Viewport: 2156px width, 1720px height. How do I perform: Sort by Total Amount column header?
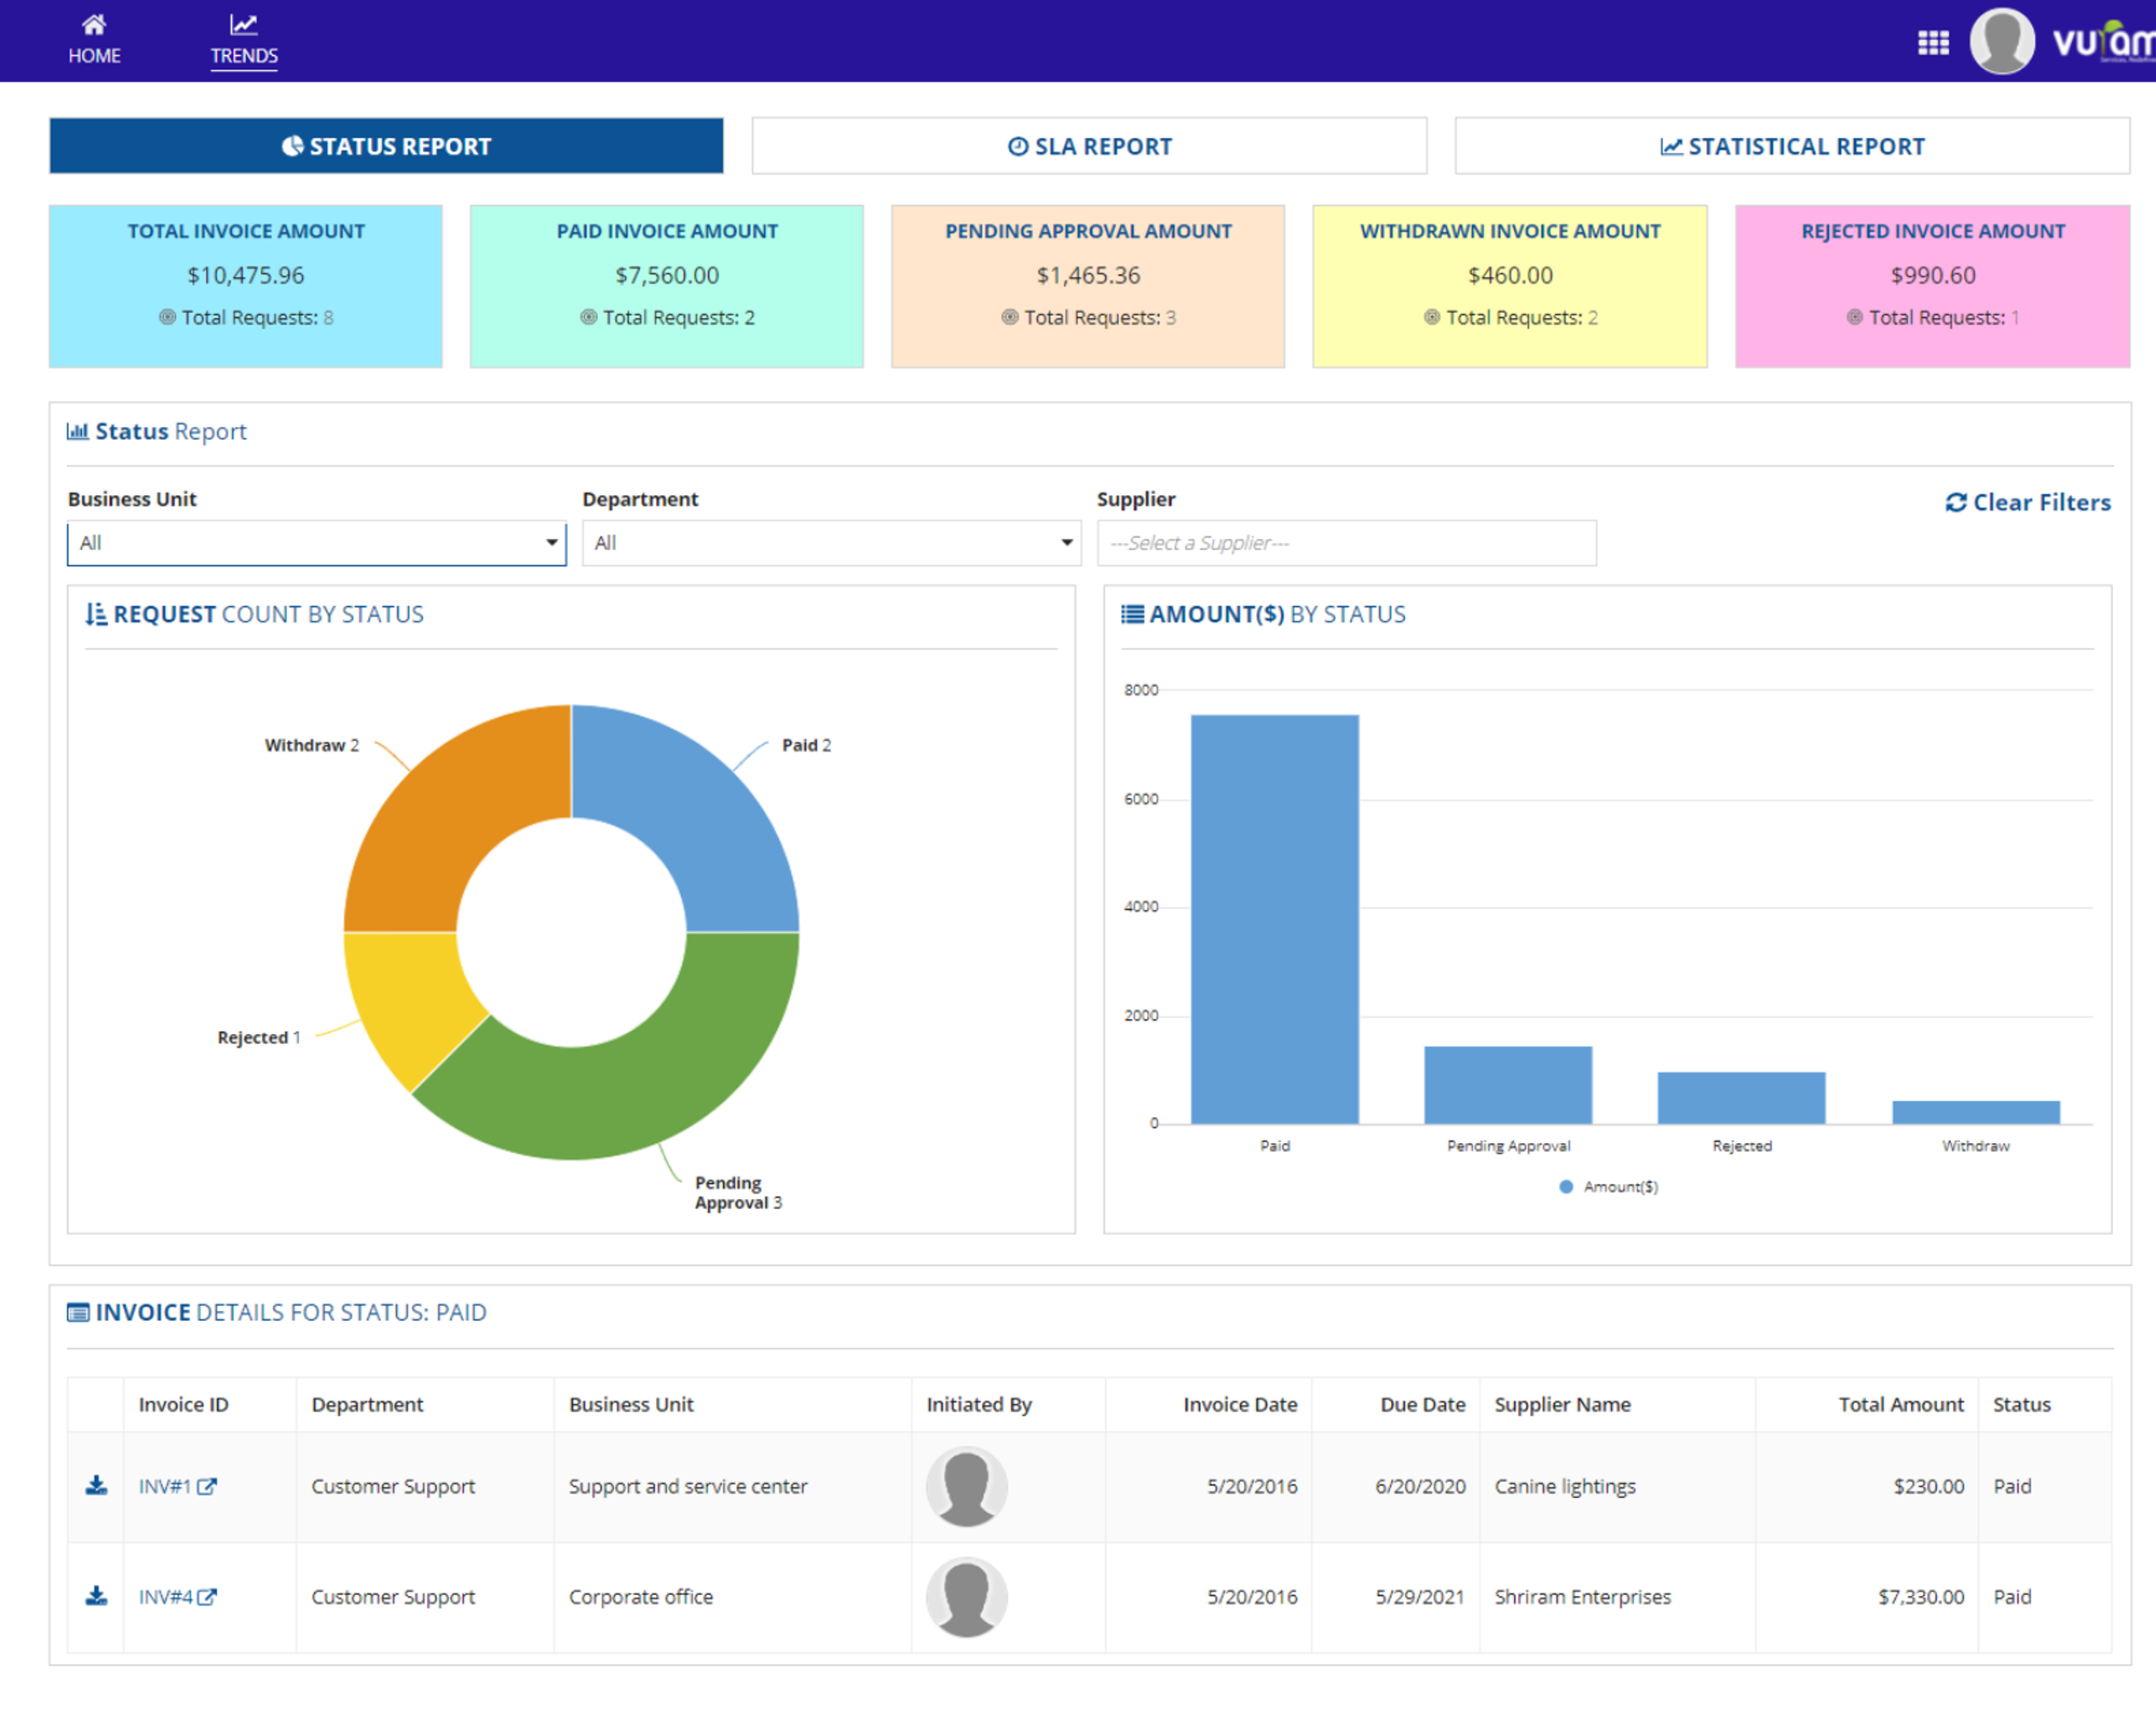tap(1901, 1405)
